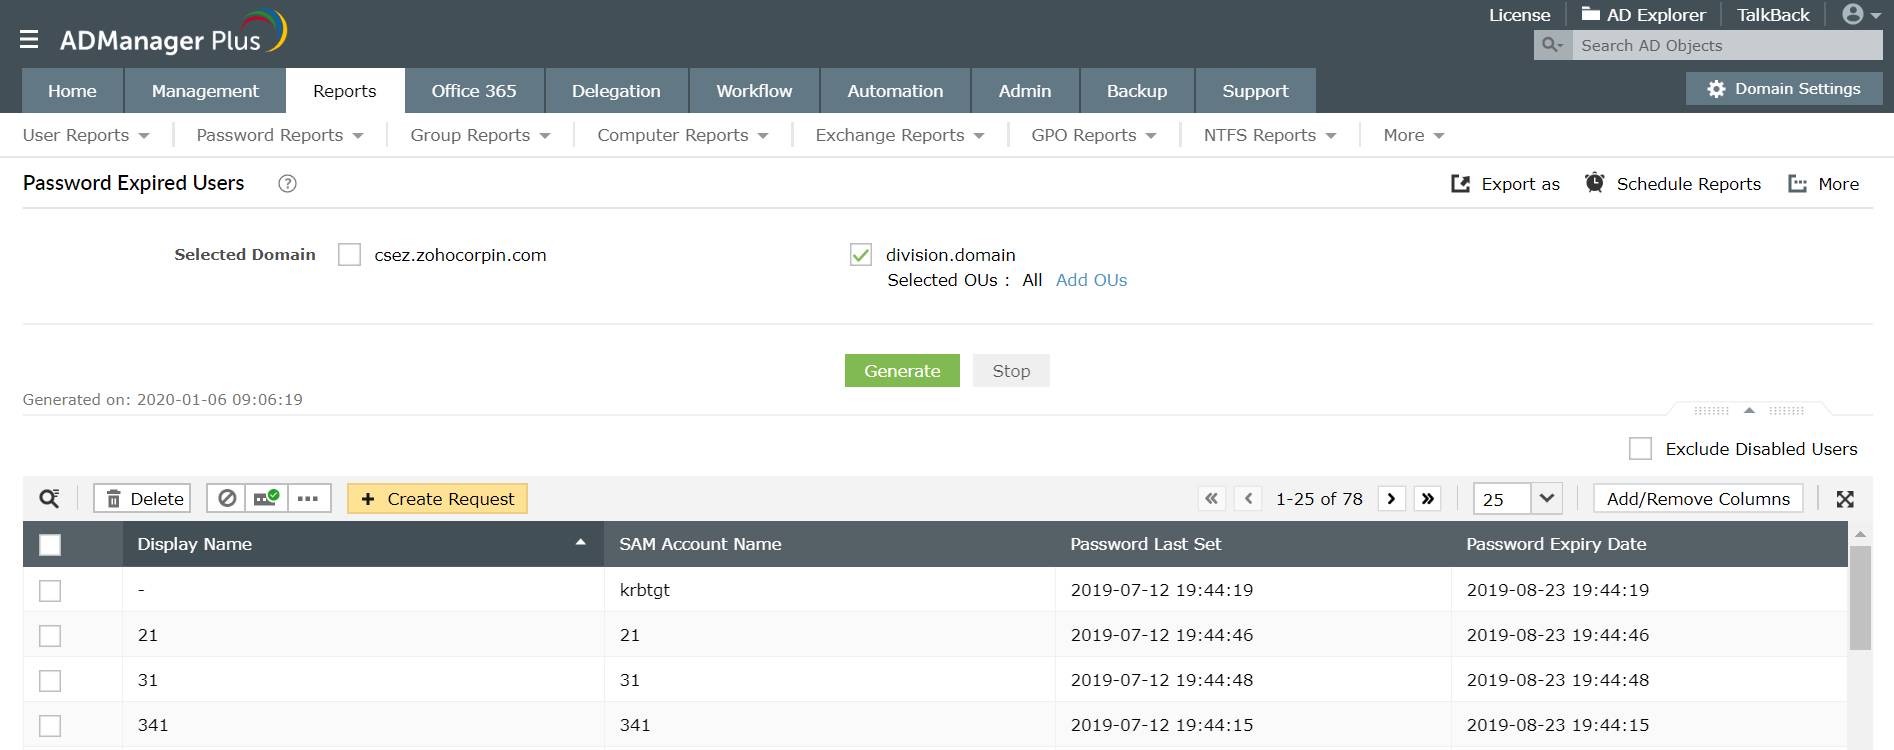Click the Stop button
This screenshot has height=750, width=1894.
pos(1011,371)
